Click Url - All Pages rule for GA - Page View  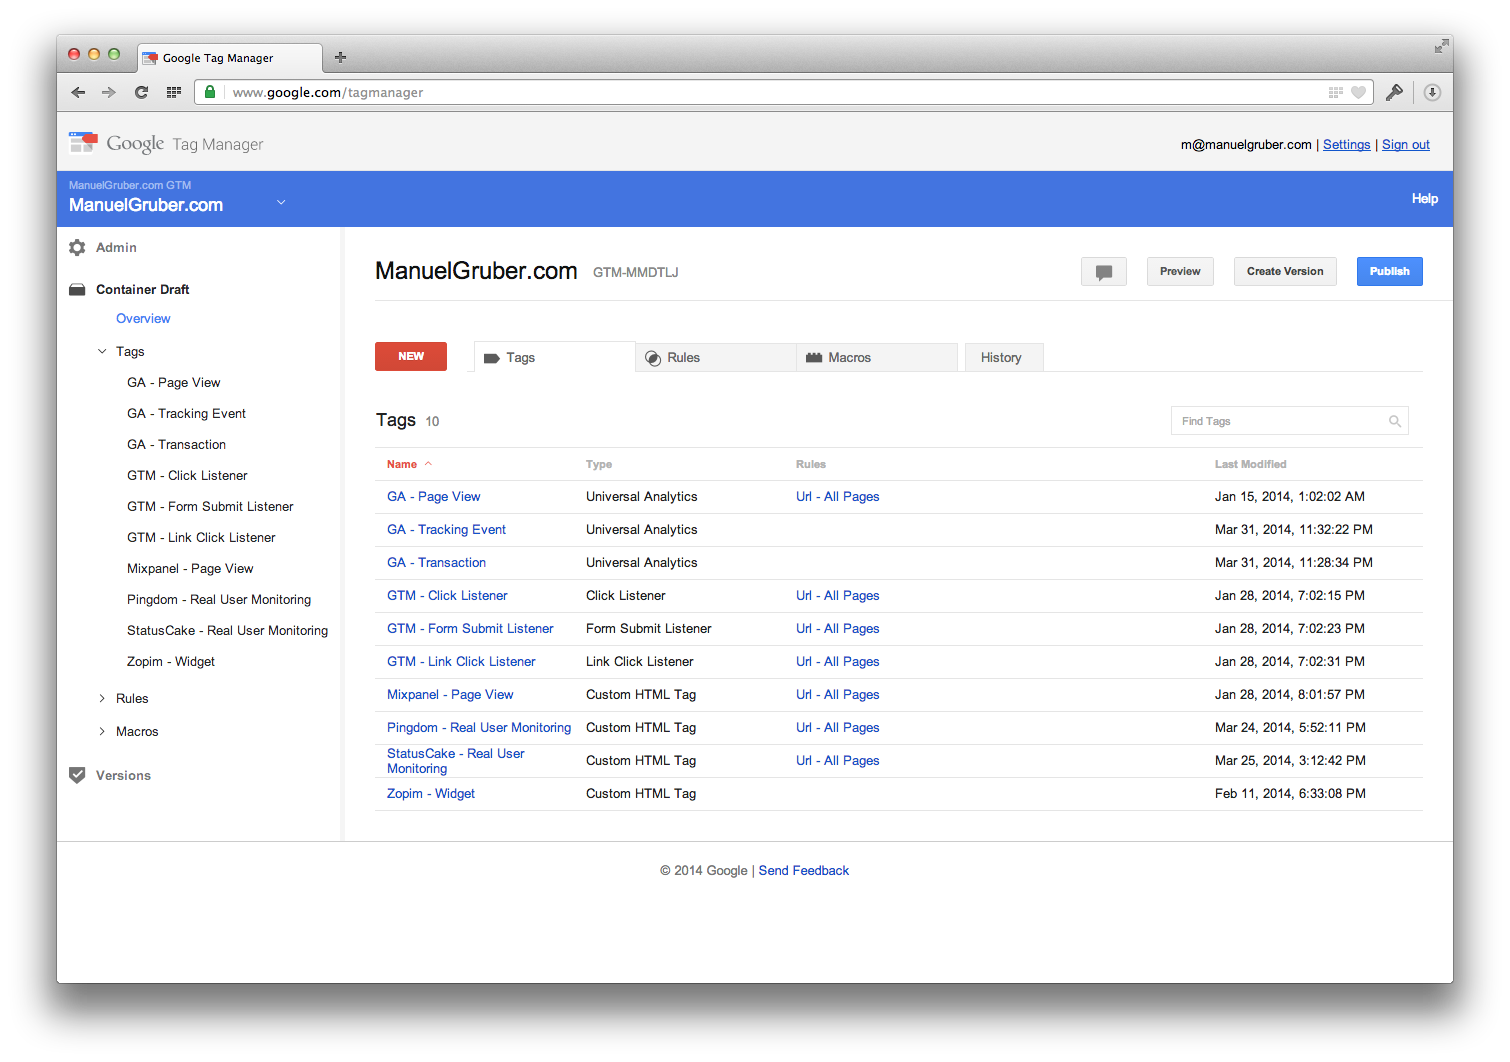(838, 497)
